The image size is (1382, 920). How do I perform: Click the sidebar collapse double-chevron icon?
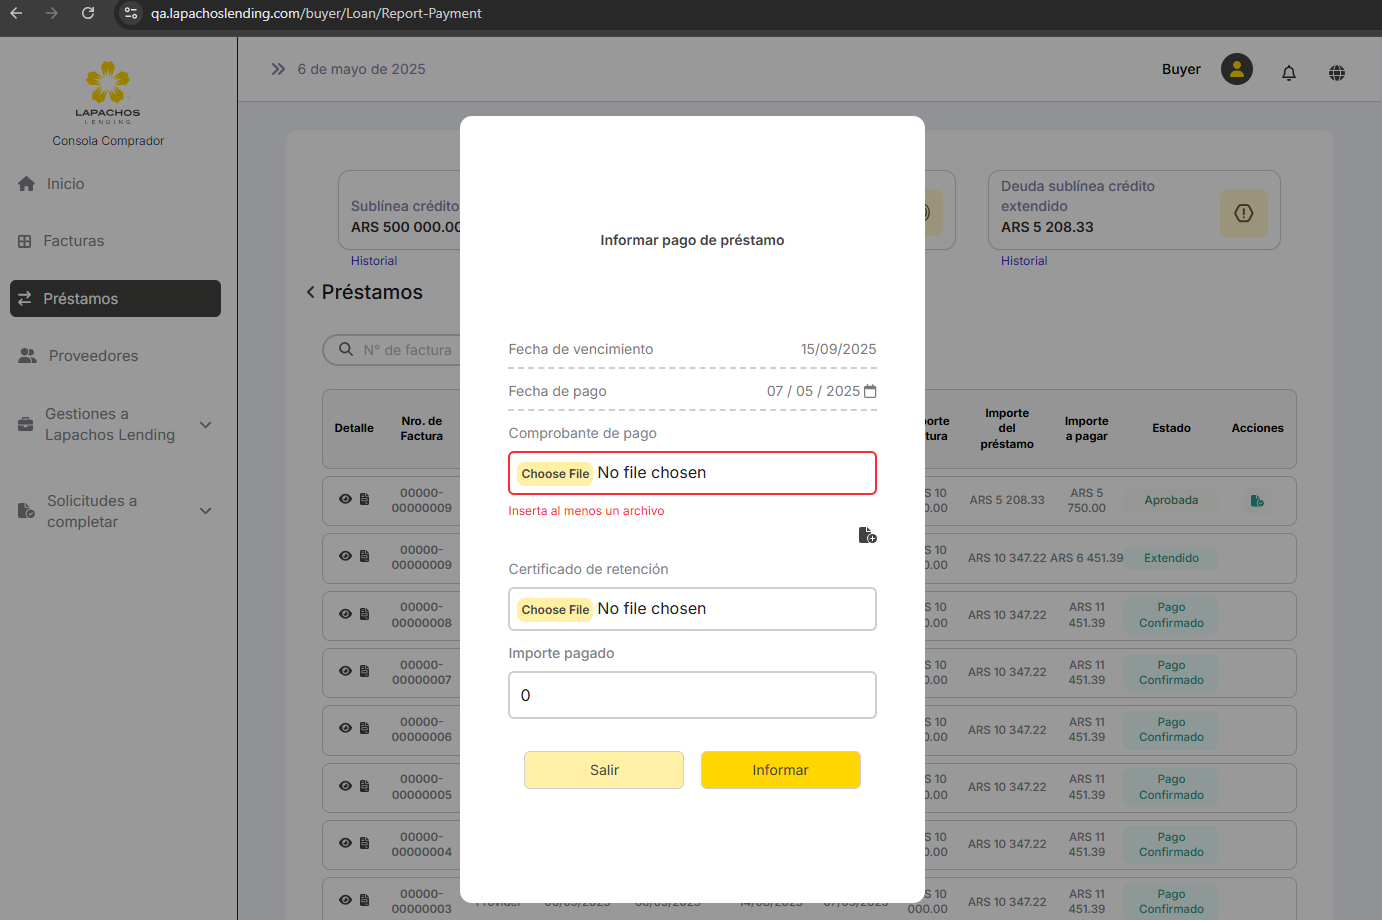(x=278, y=69)
